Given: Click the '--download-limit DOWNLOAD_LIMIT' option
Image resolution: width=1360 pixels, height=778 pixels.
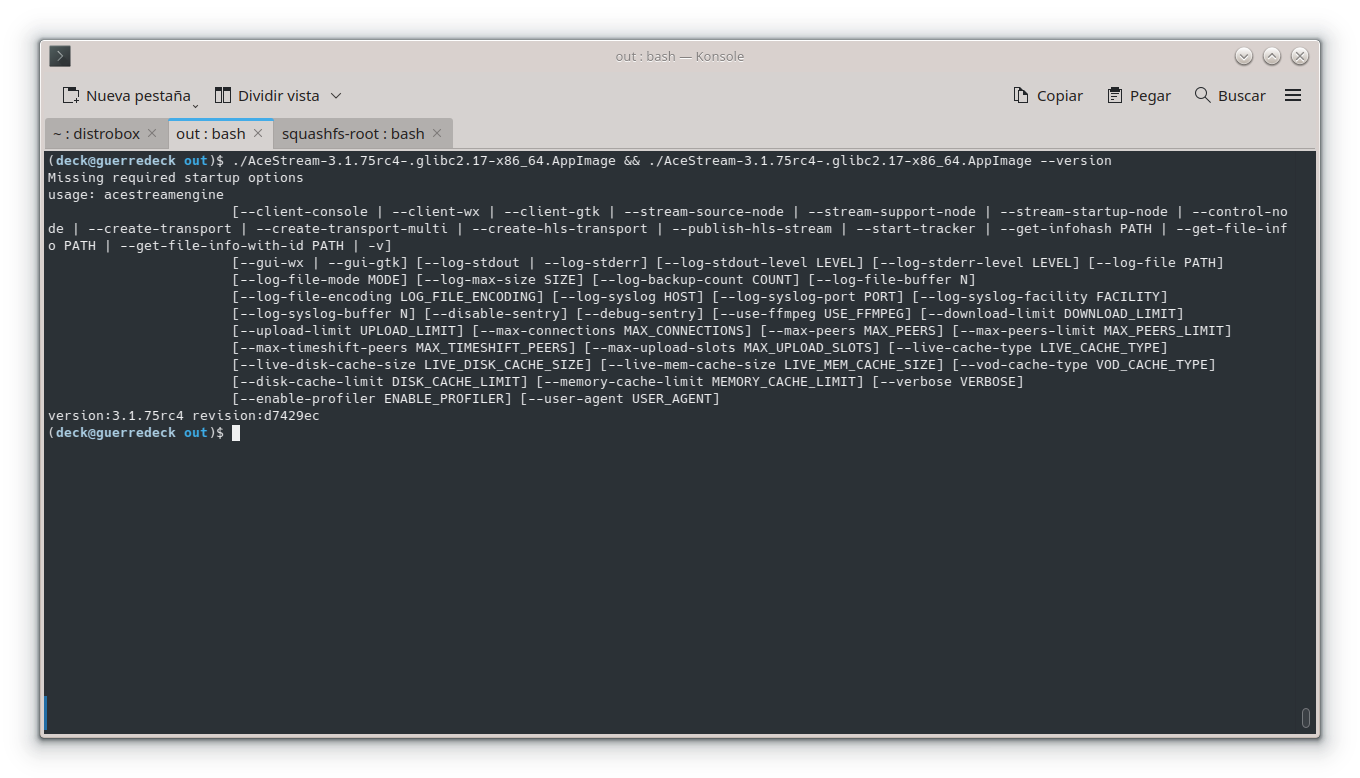Looking at the screenshot, I should point(1052,314).
